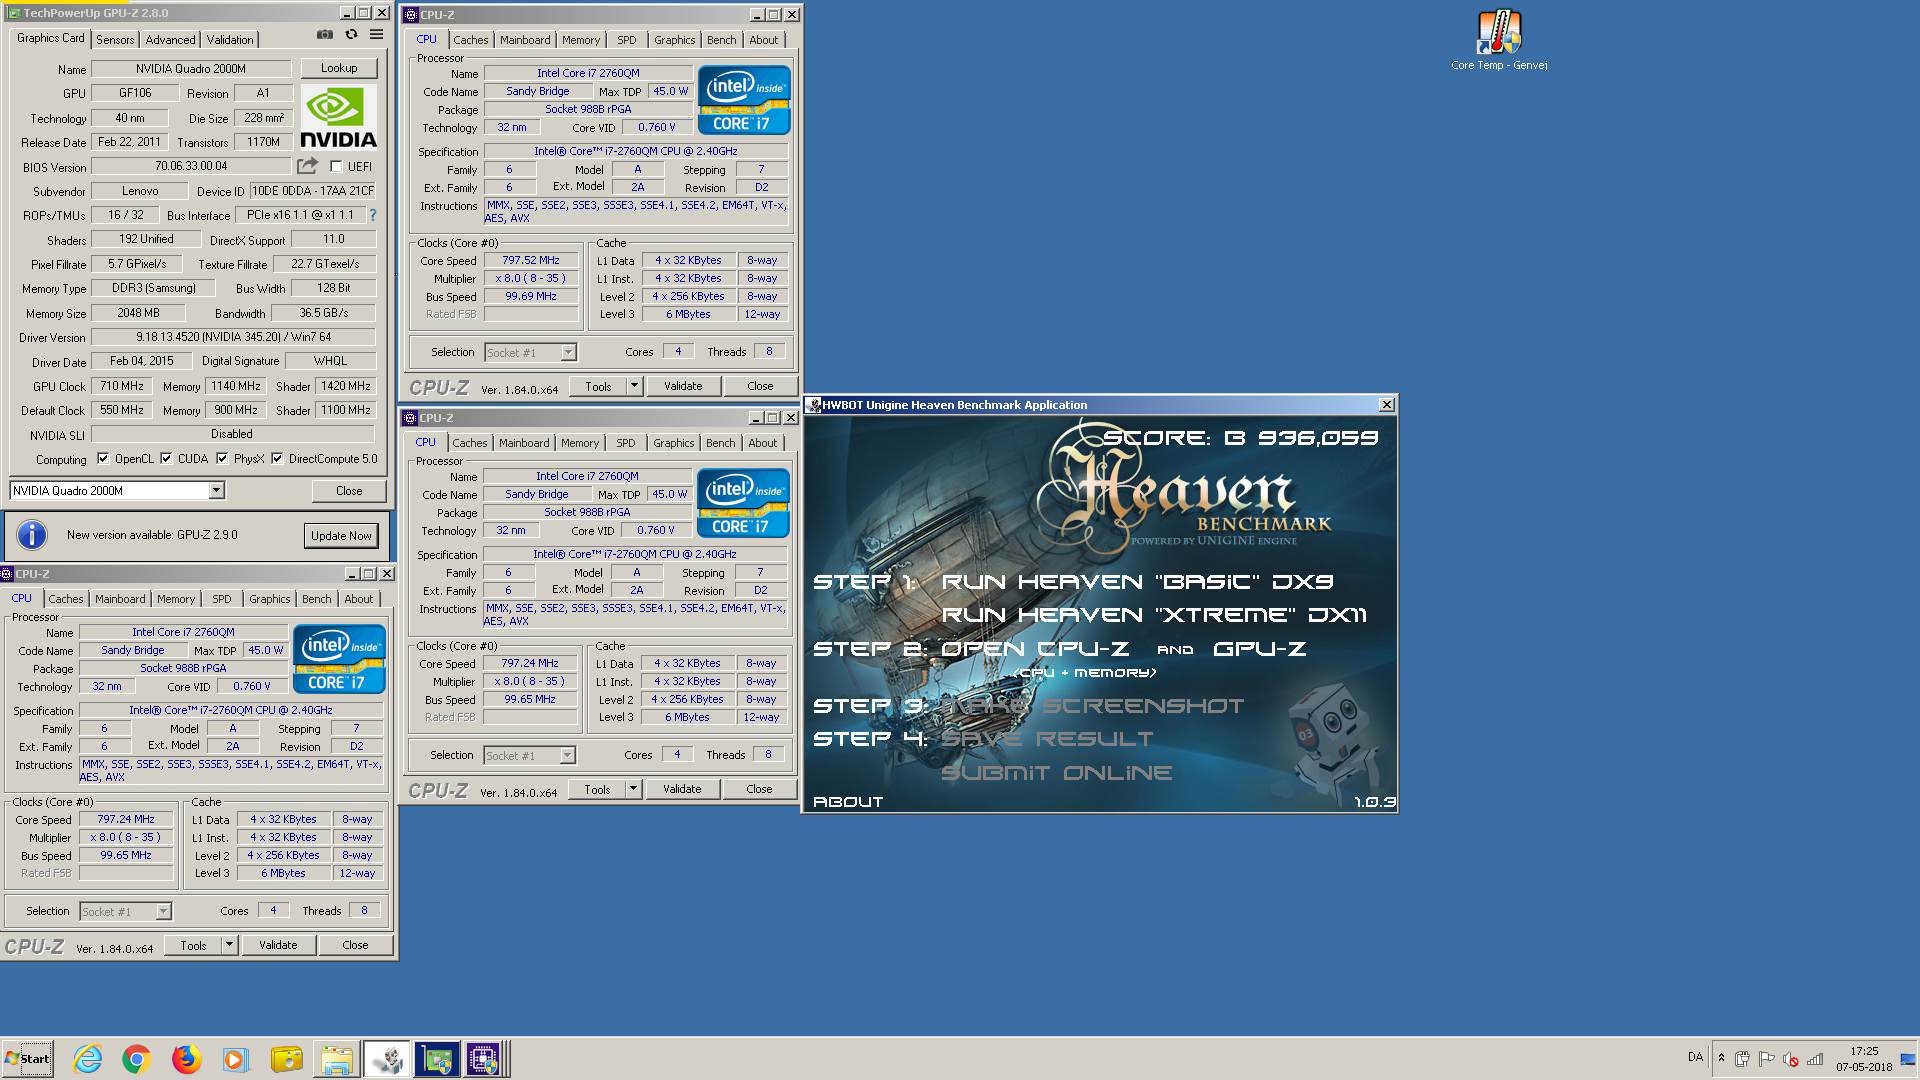Close the HWBOT Heaven Benchmark window
1920x1080 pixels.
[1386, 405]
